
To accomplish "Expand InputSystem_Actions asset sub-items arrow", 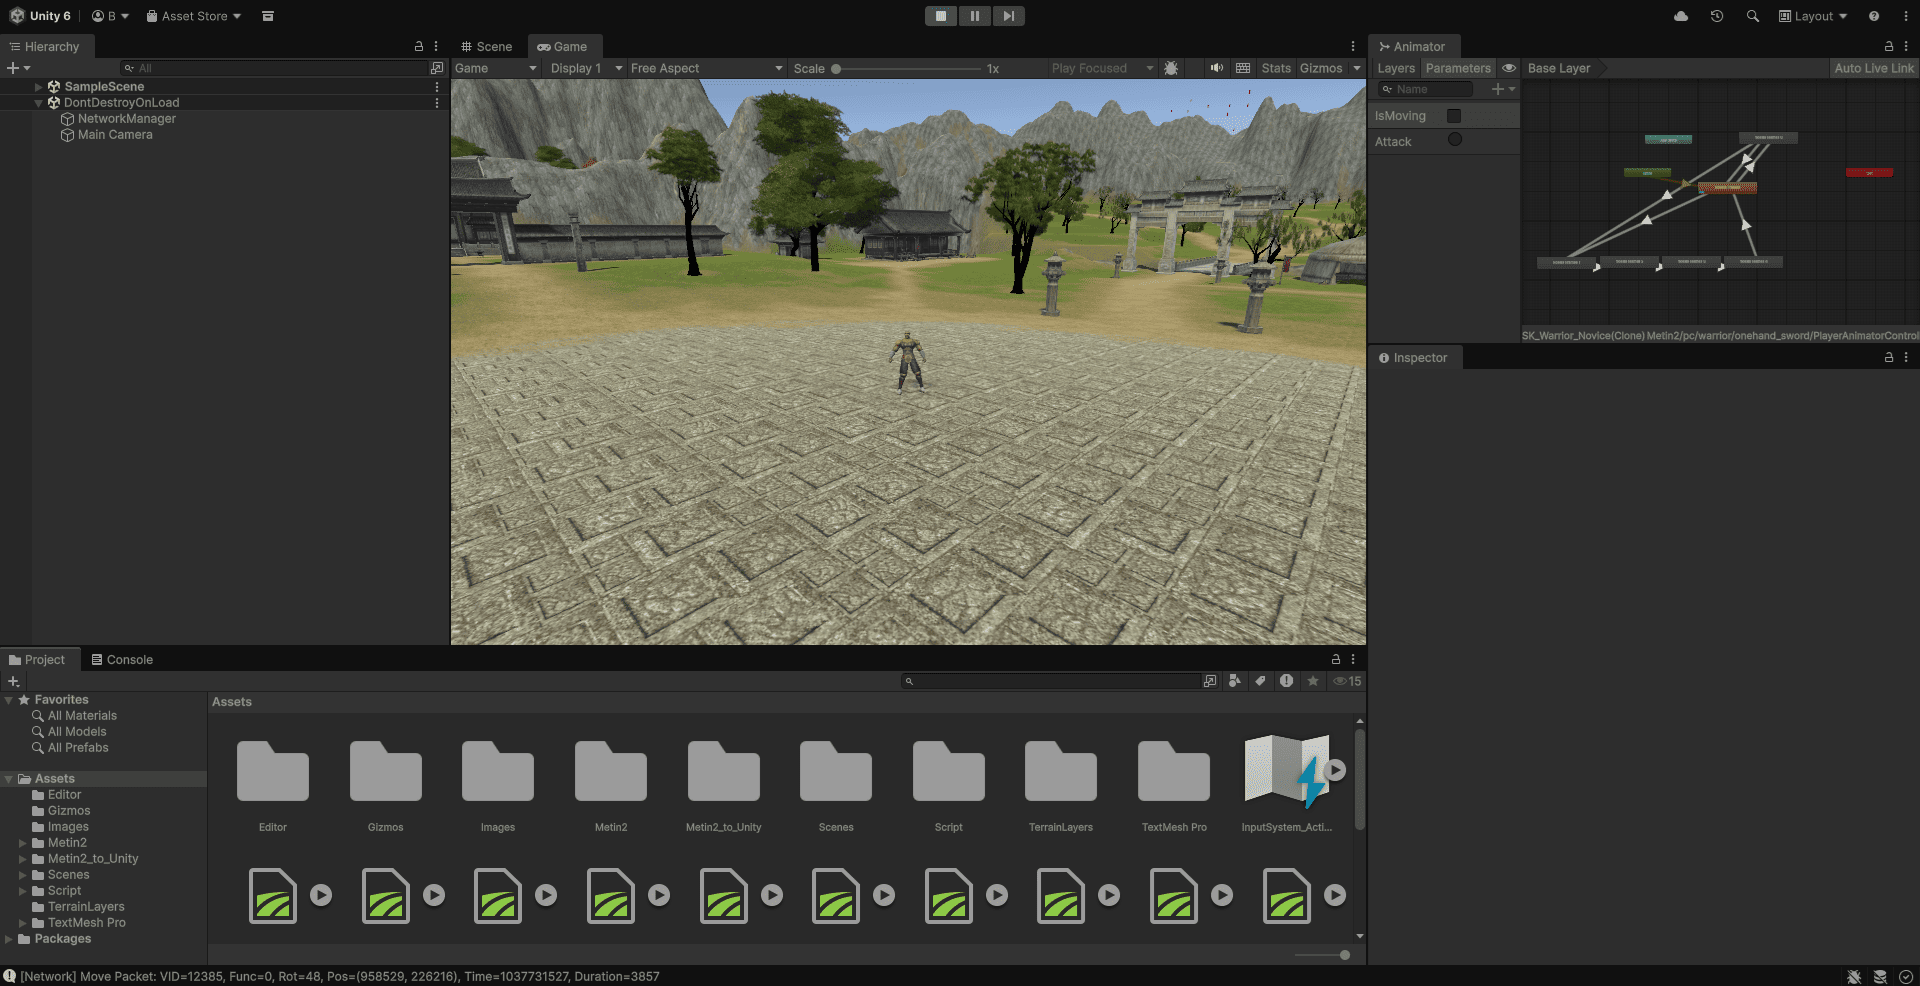I will 1336,770.
